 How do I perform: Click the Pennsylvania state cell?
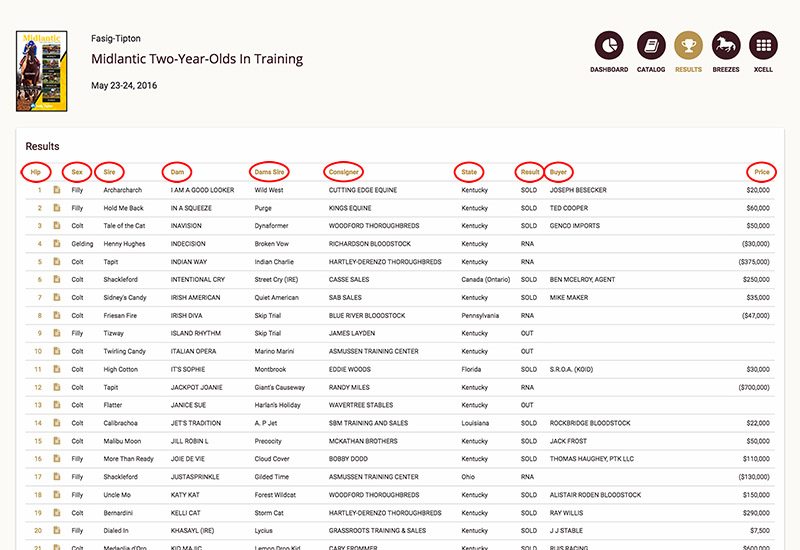pos(480,315)
